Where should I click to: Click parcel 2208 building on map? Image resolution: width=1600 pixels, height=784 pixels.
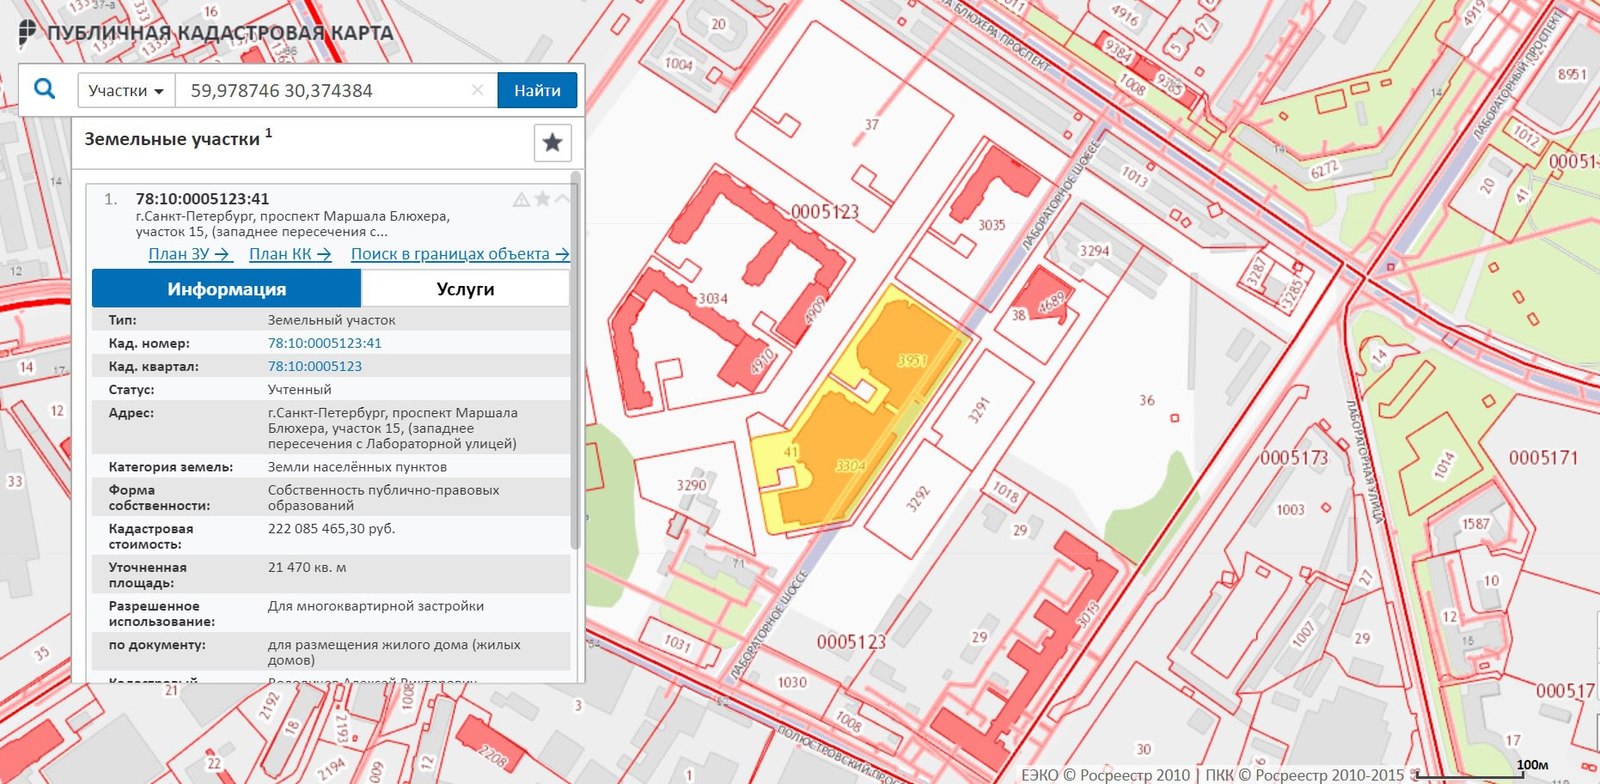click(490, 745)
